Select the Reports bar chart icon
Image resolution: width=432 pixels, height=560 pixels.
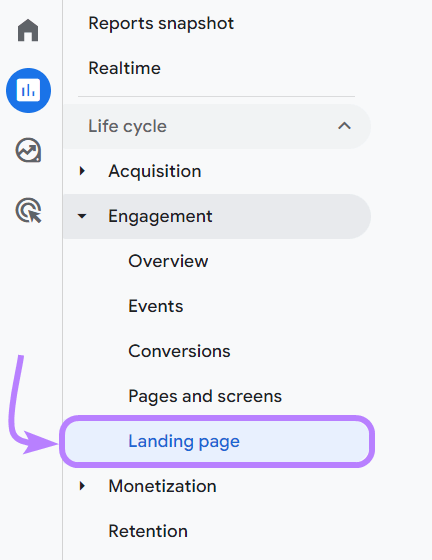(x=28, y=90)
